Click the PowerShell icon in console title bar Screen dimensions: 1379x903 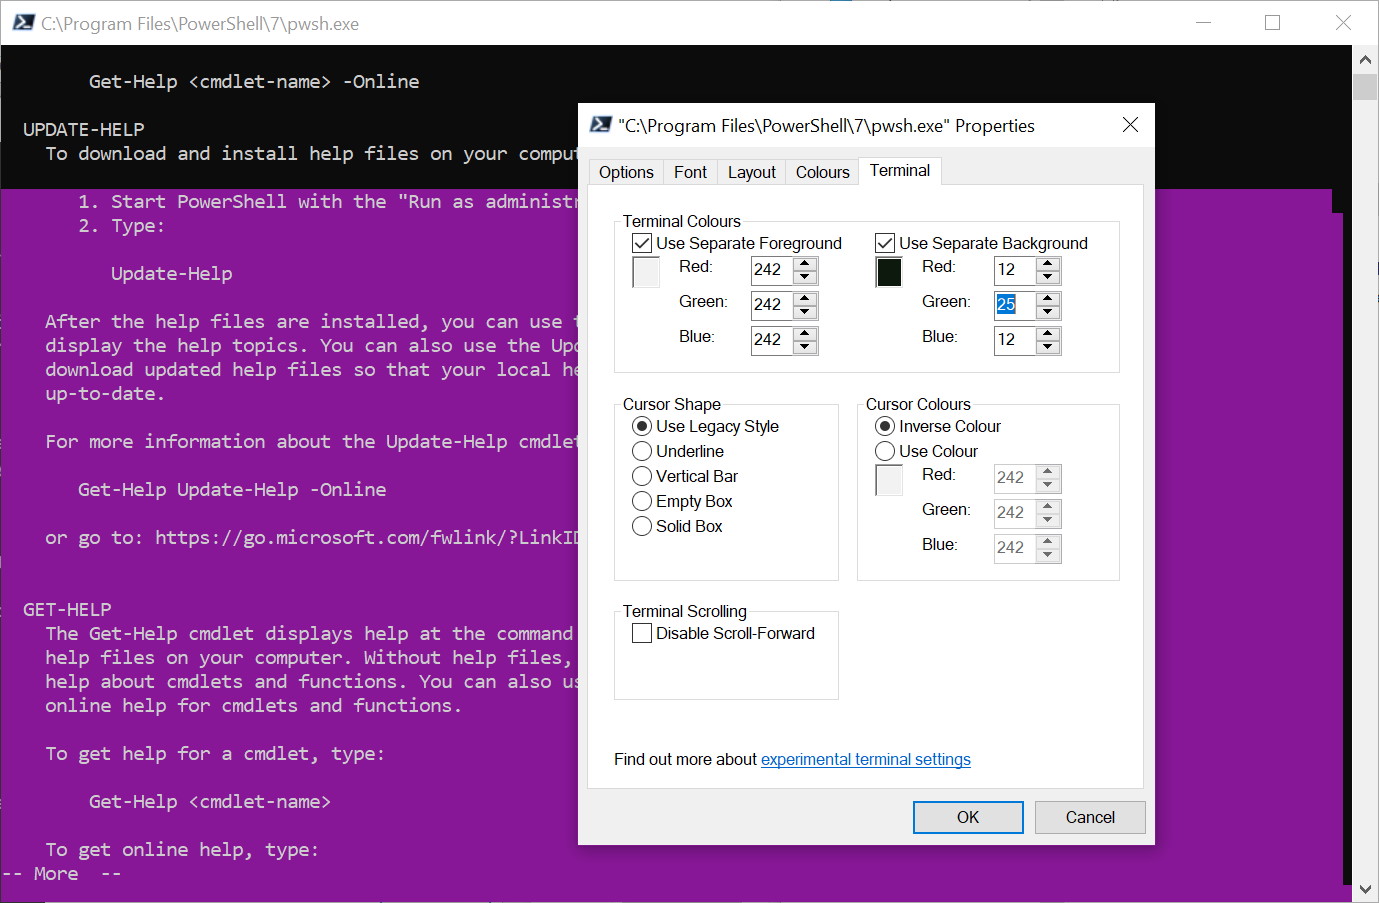24,23
